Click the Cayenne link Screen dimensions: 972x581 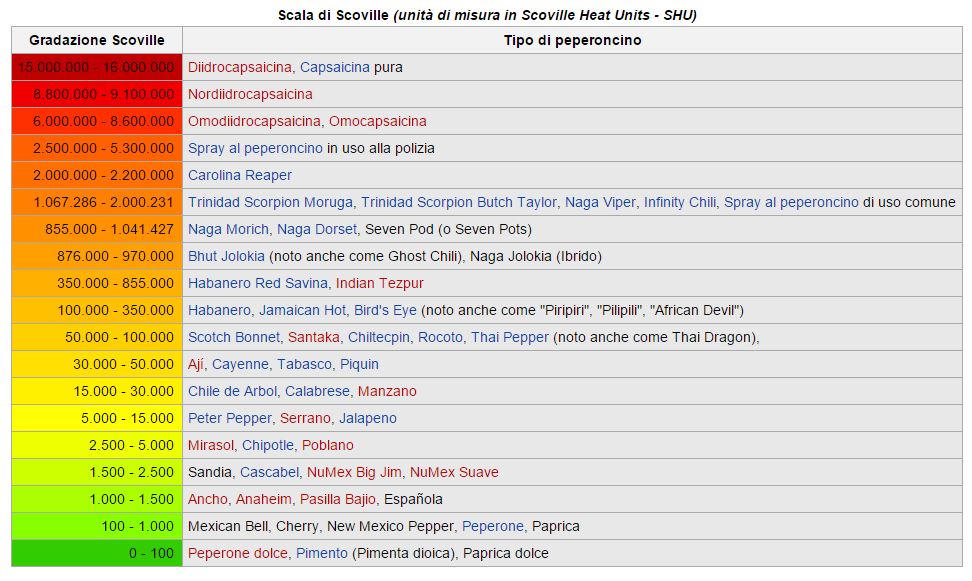pos(240,364)
